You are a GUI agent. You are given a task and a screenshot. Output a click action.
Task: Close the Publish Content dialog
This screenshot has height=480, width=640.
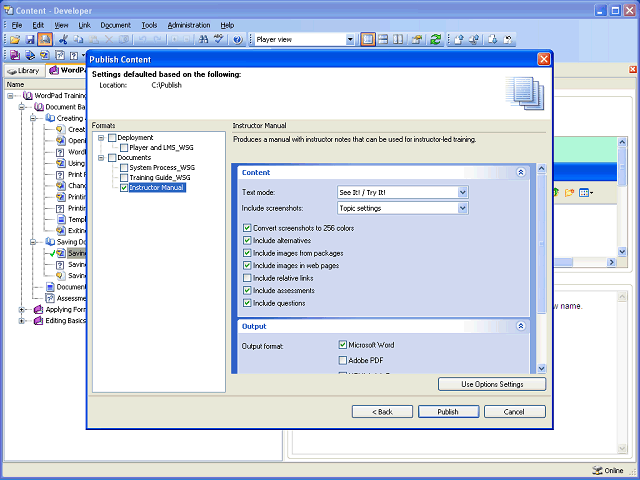544,60
